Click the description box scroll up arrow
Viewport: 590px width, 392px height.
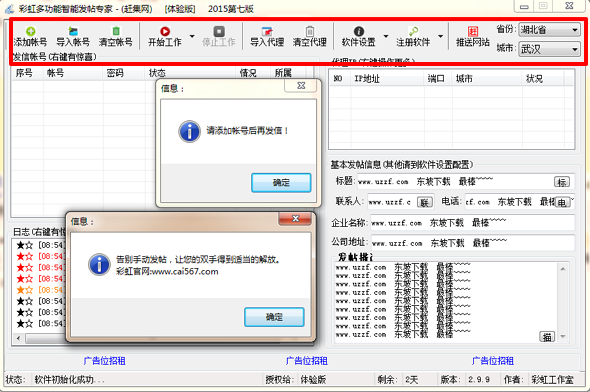(x=563, y=269)
